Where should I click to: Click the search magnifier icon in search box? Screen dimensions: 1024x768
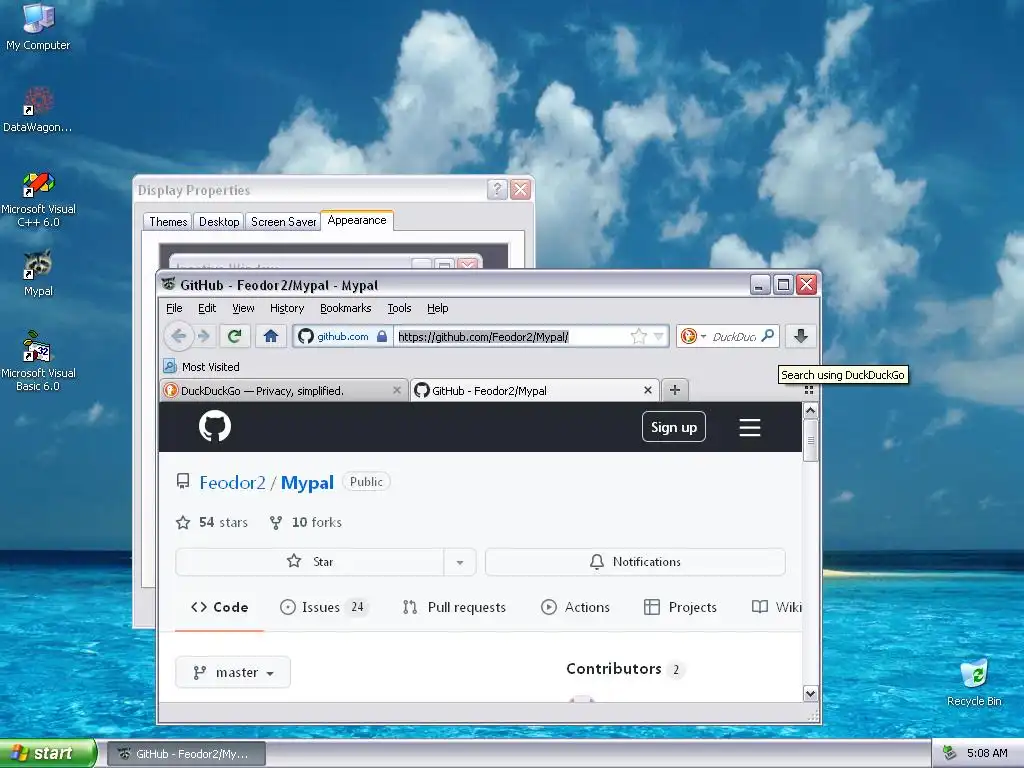768,336
